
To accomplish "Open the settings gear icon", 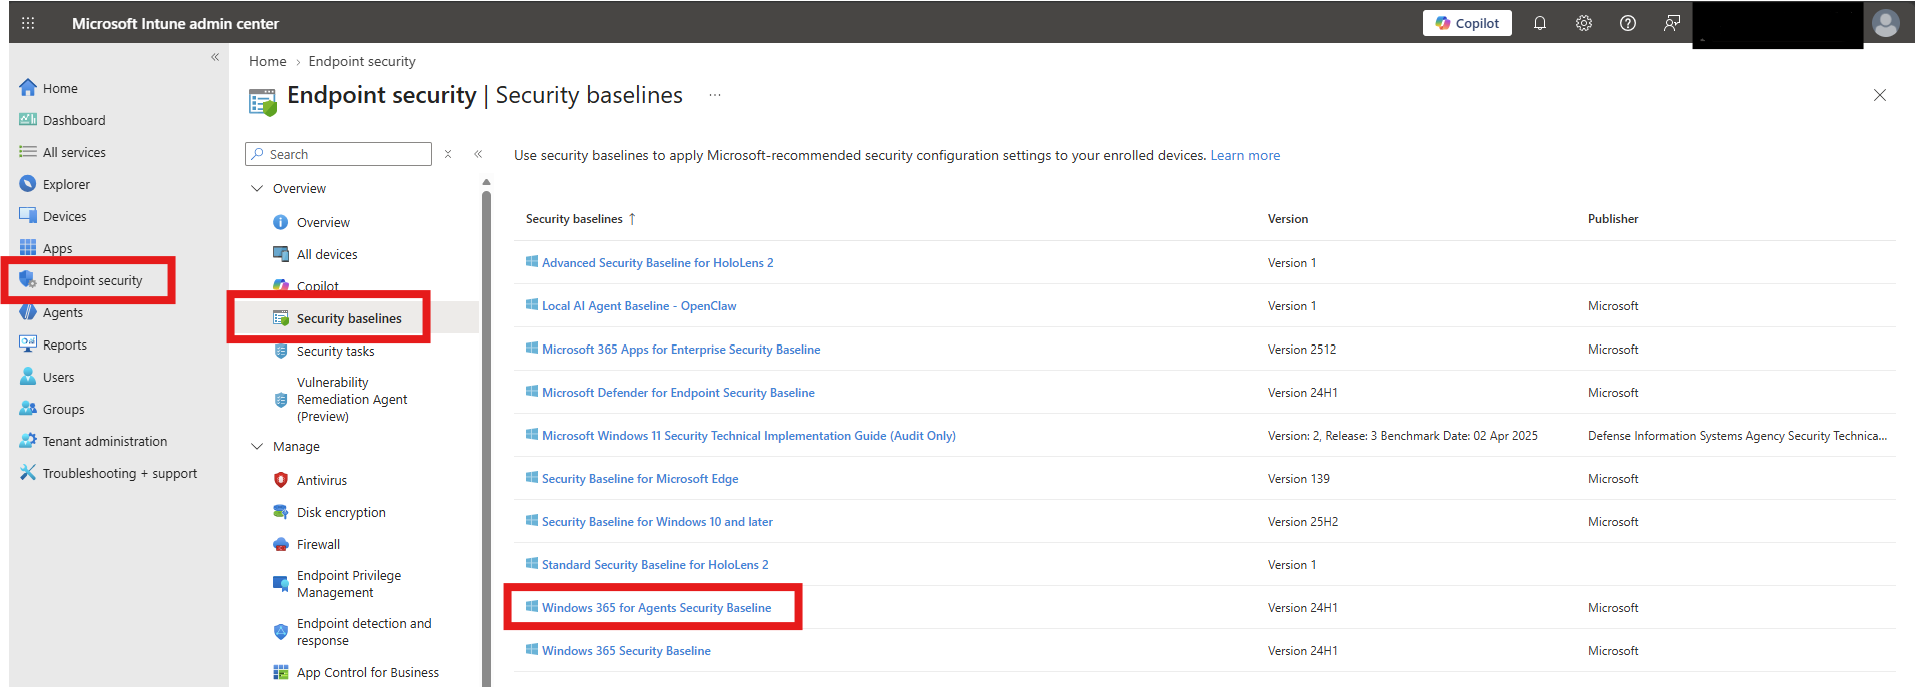I will (1584, 23).
